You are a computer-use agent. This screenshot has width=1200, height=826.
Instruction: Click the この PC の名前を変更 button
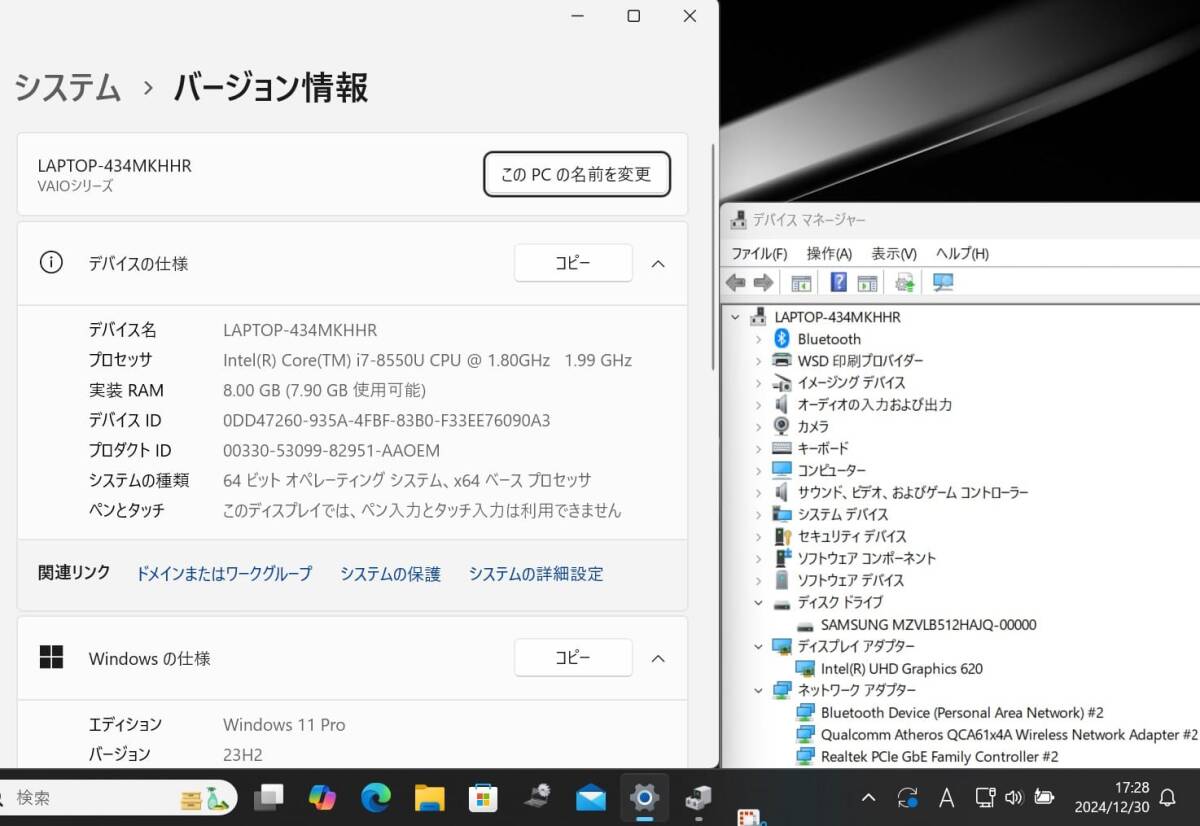click(577, 174)
